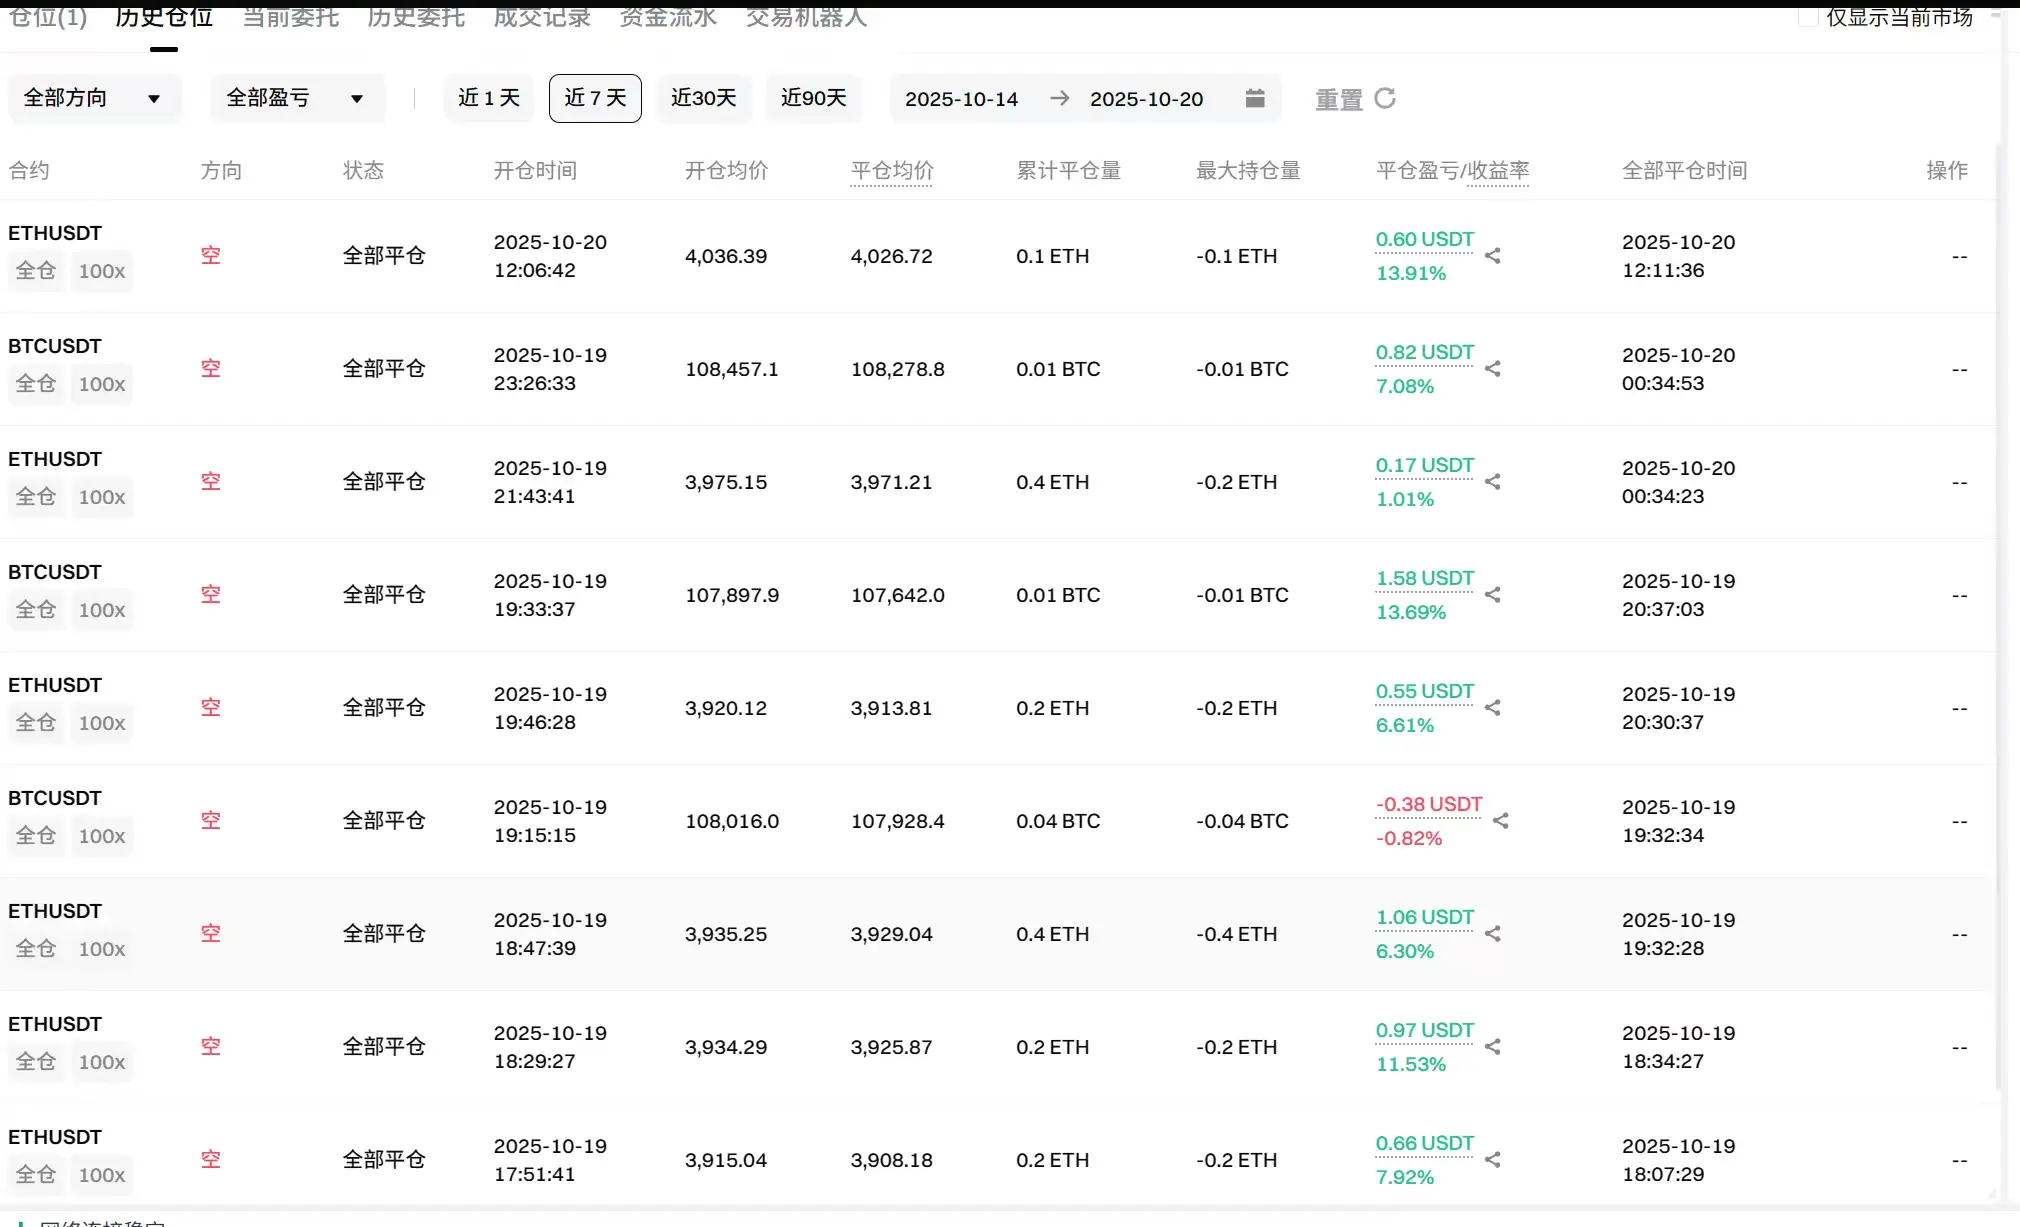This screenshot has height=1227, width=2020.
Task: Share the 1.58 USDT BTCUSDT position
Action: click(1493, 595)
